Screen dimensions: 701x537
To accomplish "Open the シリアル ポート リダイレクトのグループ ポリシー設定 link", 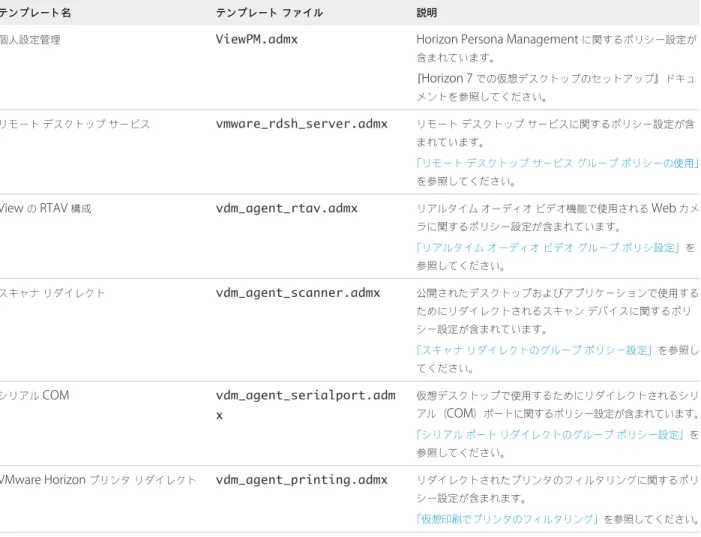I will click(551, 435).
